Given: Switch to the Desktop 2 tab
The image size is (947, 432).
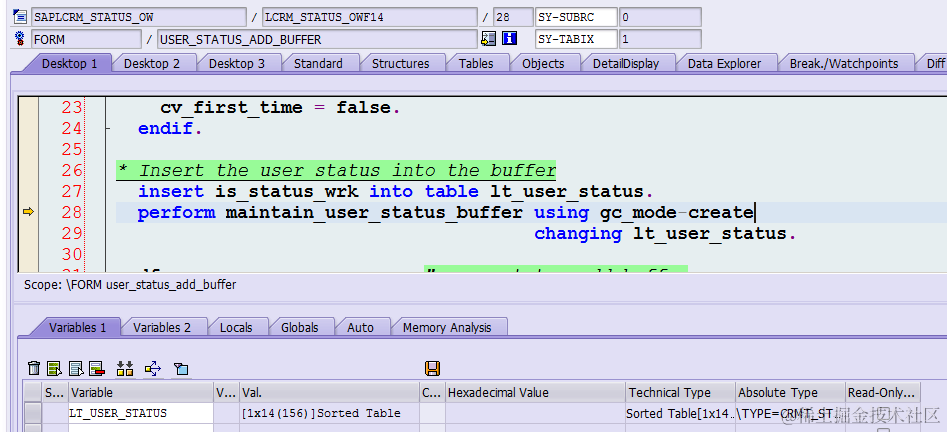Looking at the screenshot, I should [x=152, y=63].
